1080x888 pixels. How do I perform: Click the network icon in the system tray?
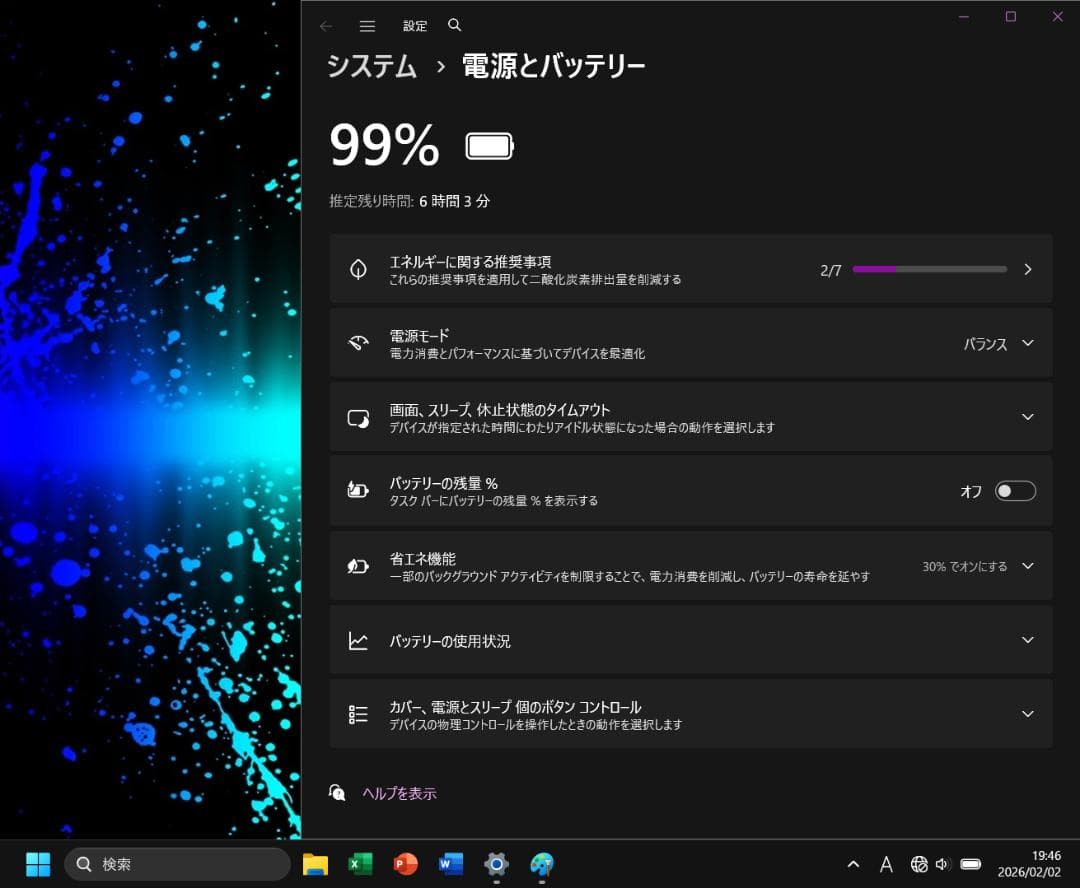click(x=919, y=864)
